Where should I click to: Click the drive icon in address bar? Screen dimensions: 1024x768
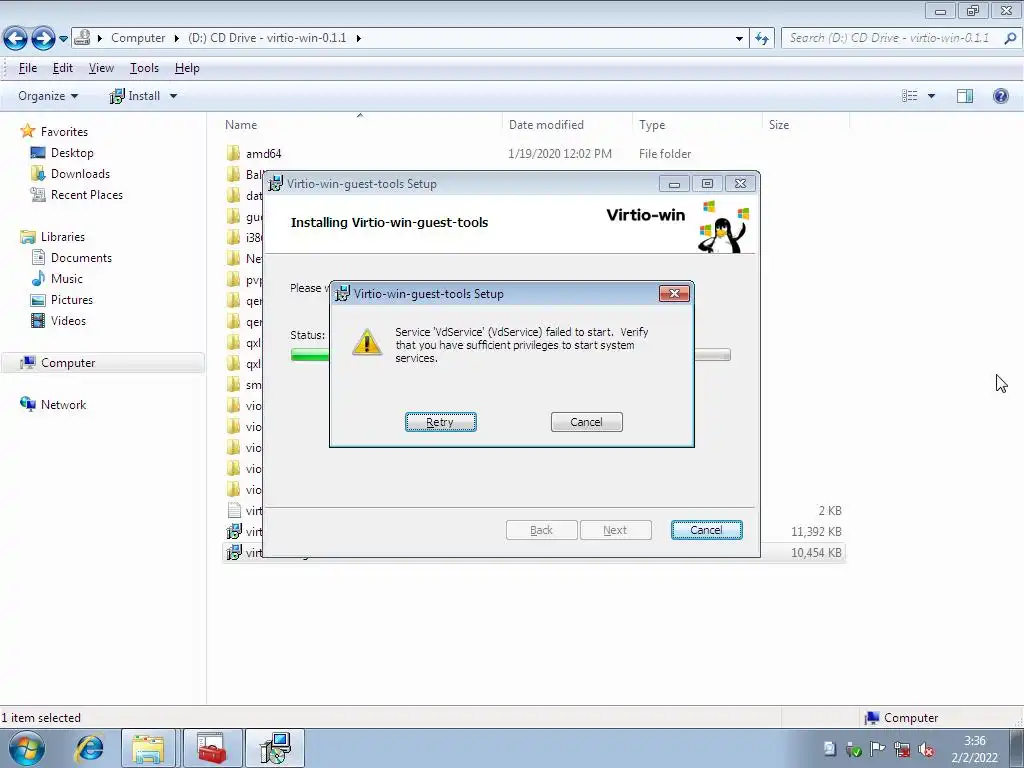[x=82, y=38]
